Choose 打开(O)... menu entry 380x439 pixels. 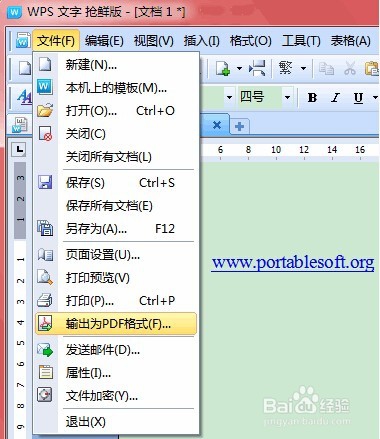(115, 111)
